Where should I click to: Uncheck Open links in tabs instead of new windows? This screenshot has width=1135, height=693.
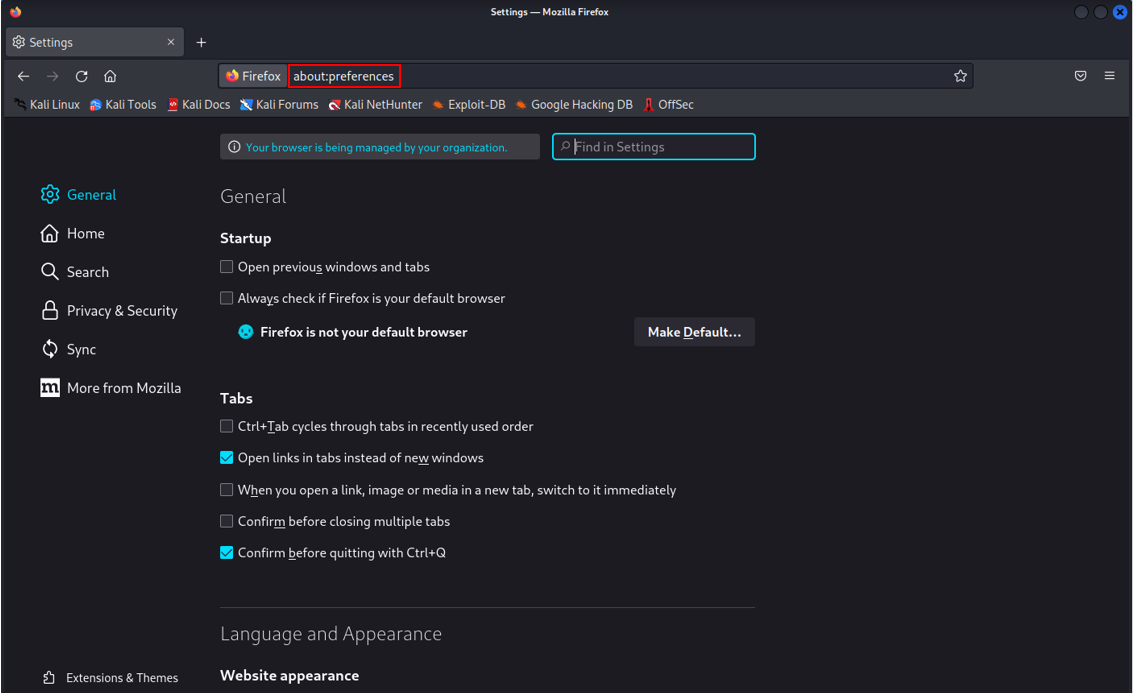tap(227, 458)
